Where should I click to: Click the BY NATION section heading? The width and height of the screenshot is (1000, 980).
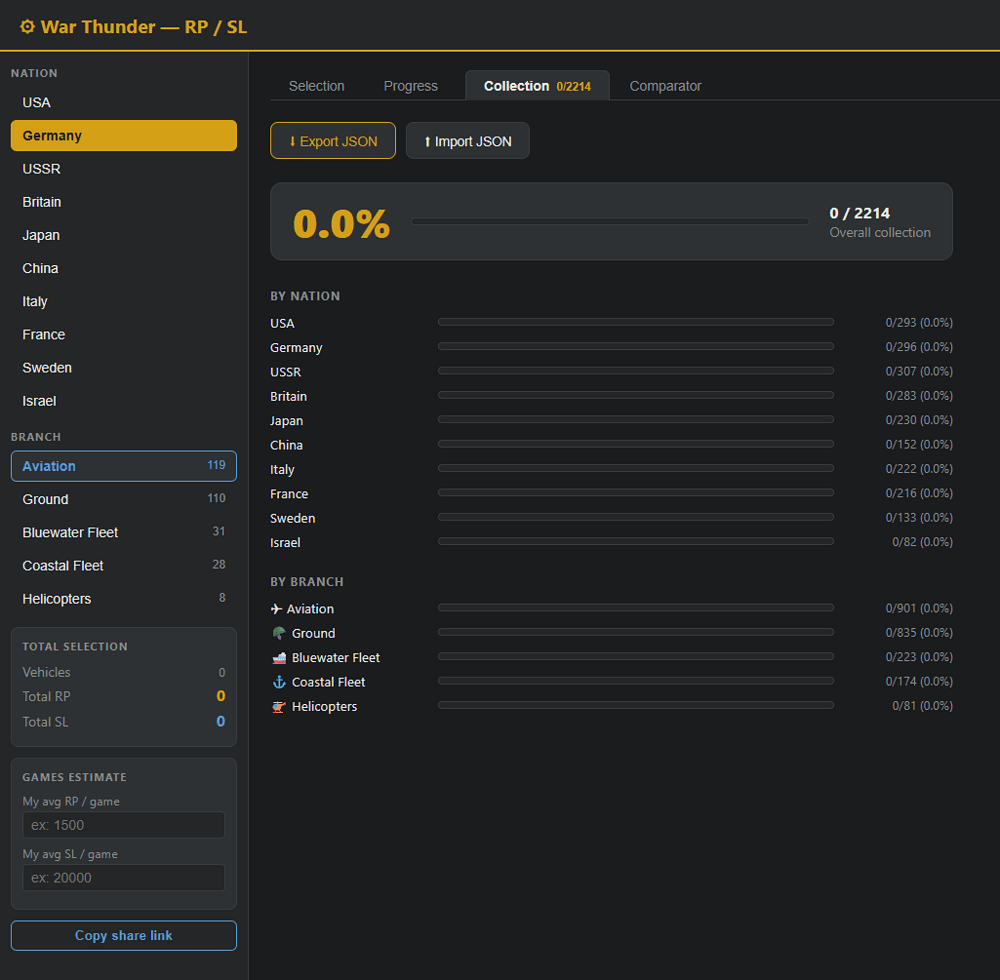pos(305,296)
